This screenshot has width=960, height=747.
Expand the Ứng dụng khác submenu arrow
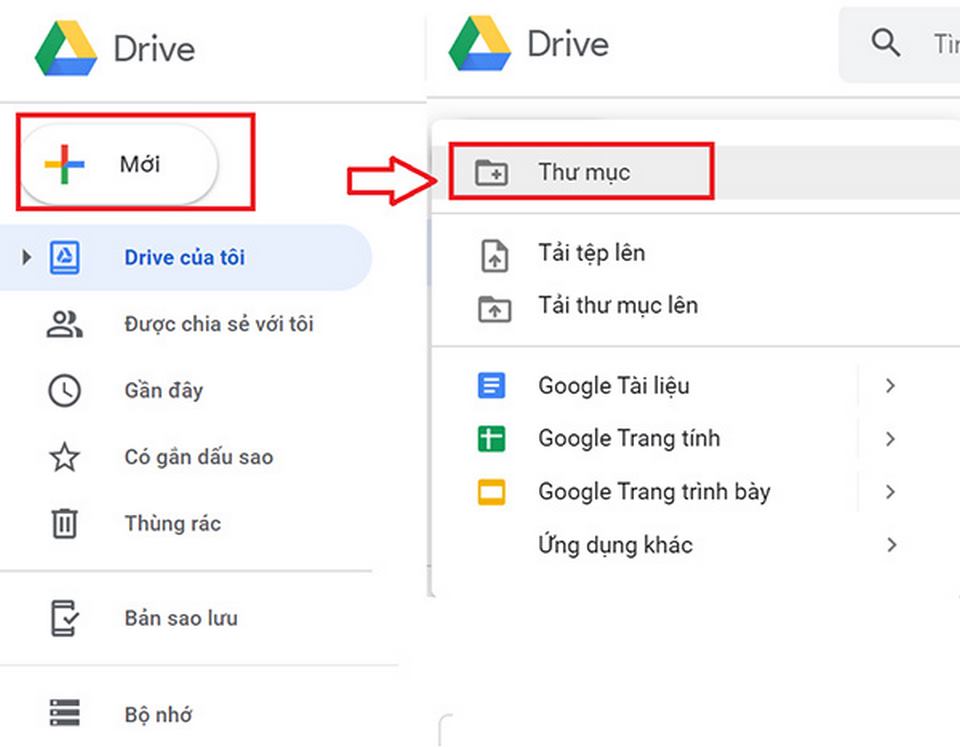[890, 545]
